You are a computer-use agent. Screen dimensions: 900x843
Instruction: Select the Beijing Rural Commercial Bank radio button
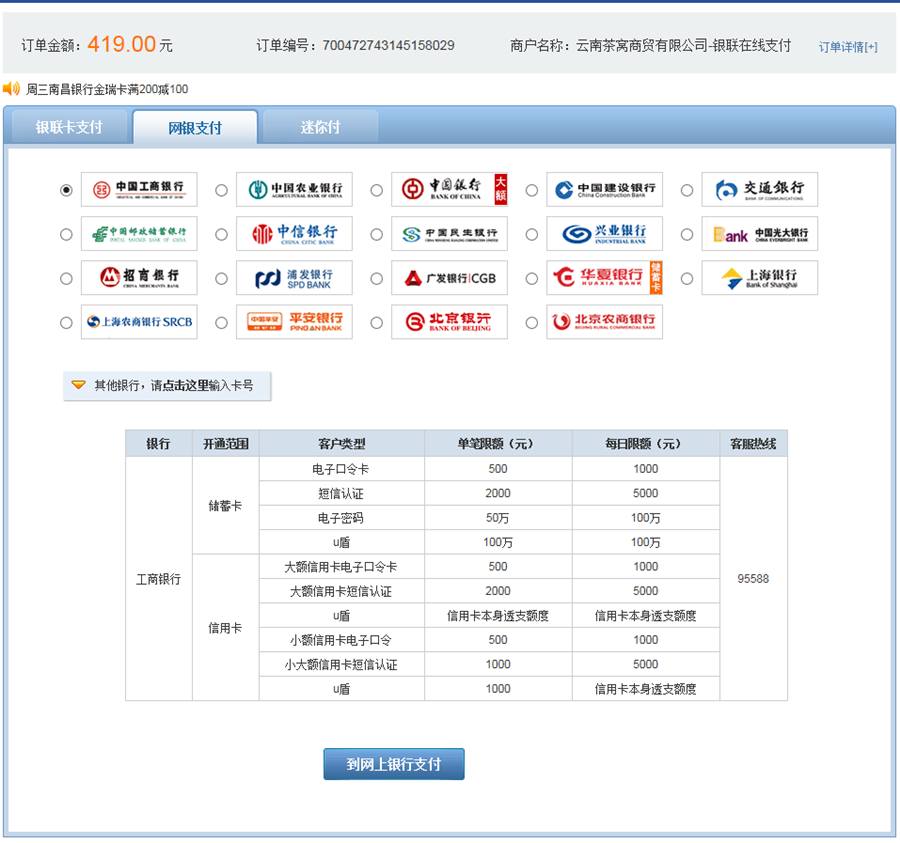(x=532, y=322)
